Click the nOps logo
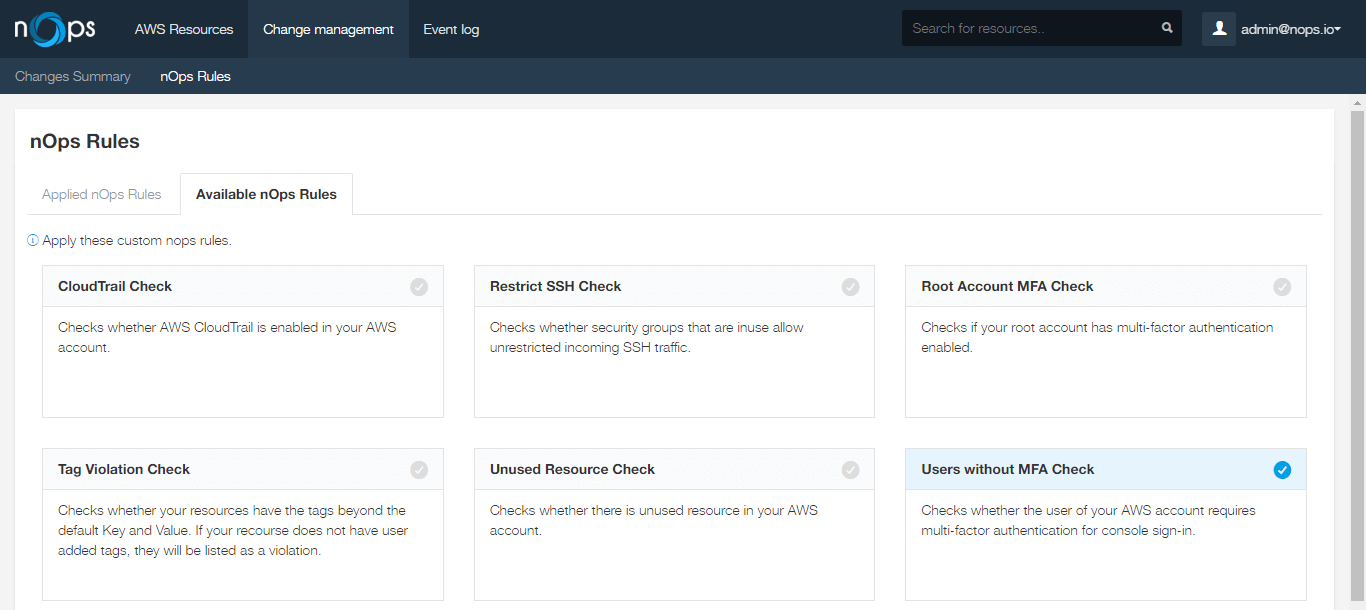1366x610 pixels. 55,29
